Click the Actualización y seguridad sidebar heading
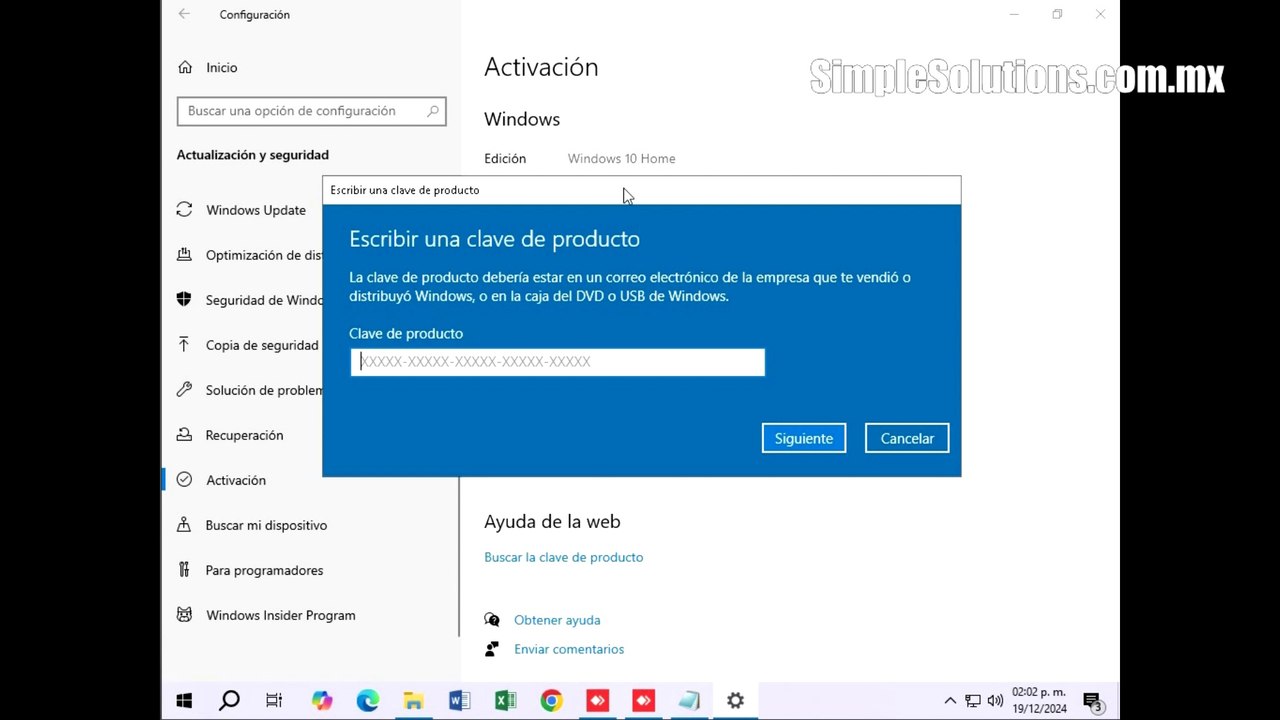 (x=253, y=155)
